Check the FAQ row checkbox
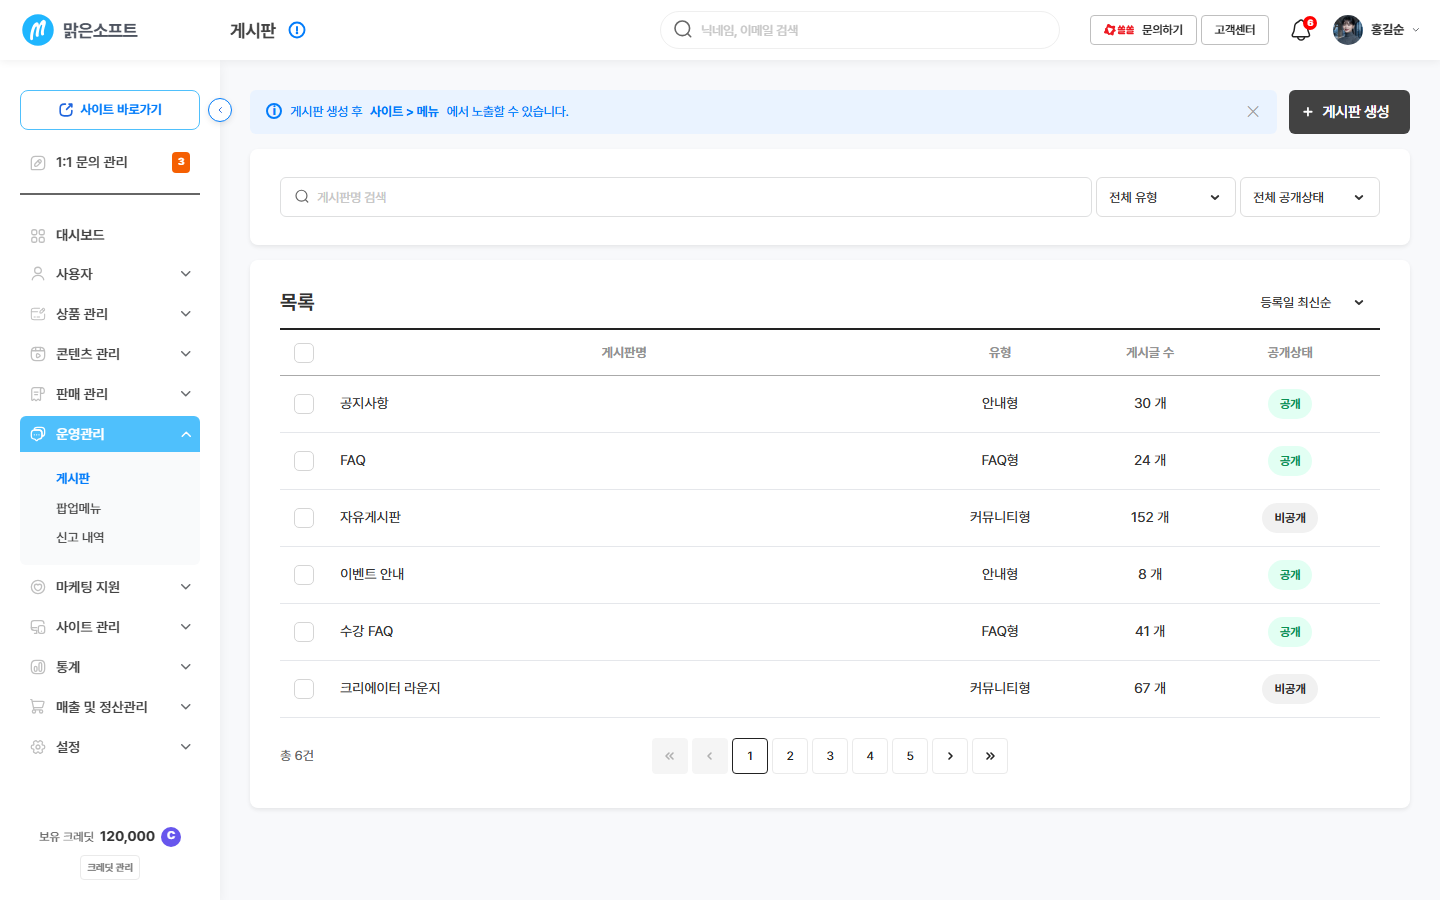Image resolution: width=1440 pixels, height=900 pixels. pyautogui.click(x=304, y=461)
